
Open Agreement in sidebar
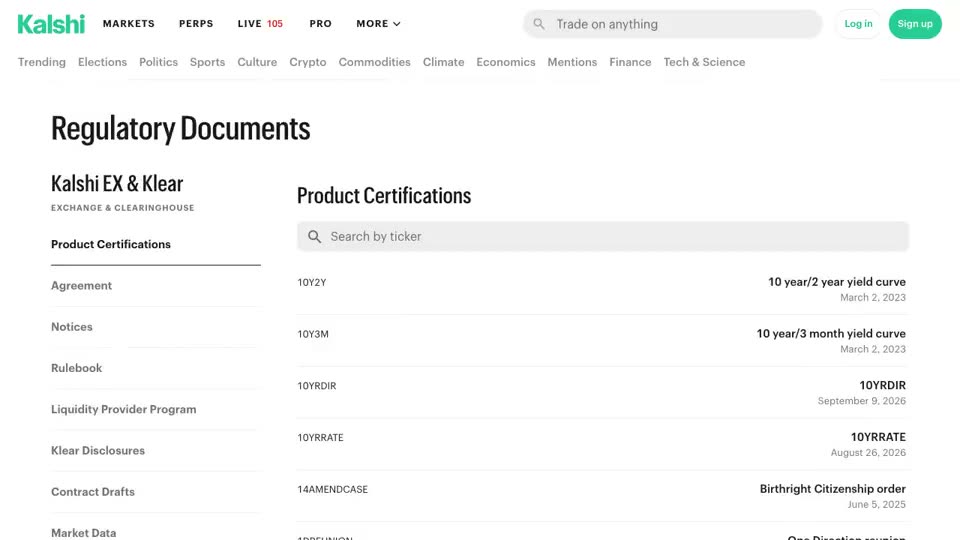[x=81, y=285]
